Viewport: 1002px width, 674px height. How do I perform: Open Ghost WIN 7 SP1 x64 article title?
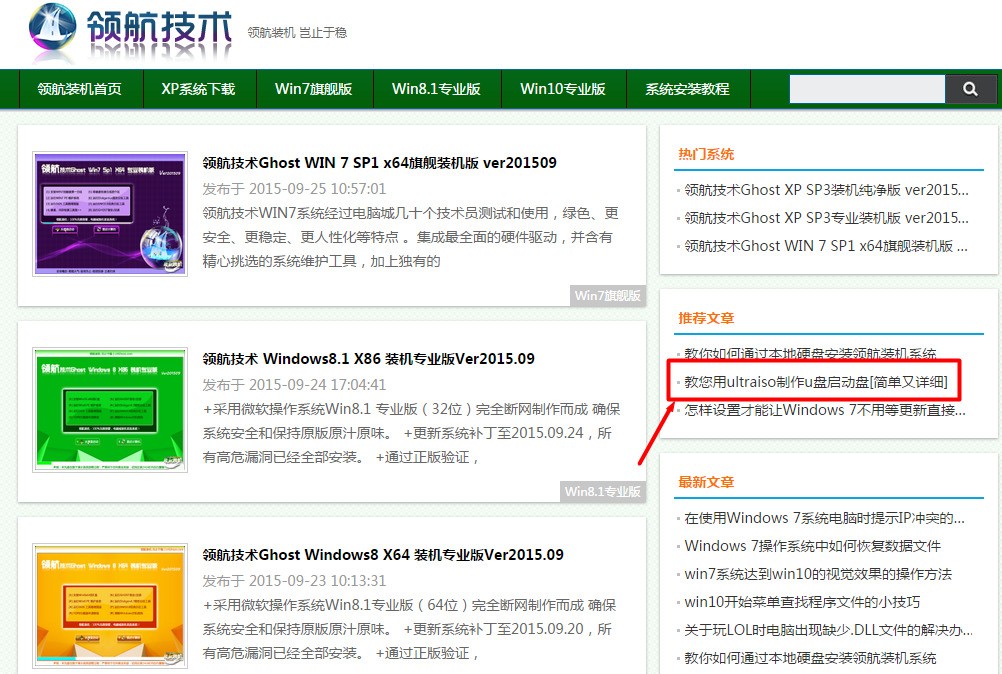point(379,162)
